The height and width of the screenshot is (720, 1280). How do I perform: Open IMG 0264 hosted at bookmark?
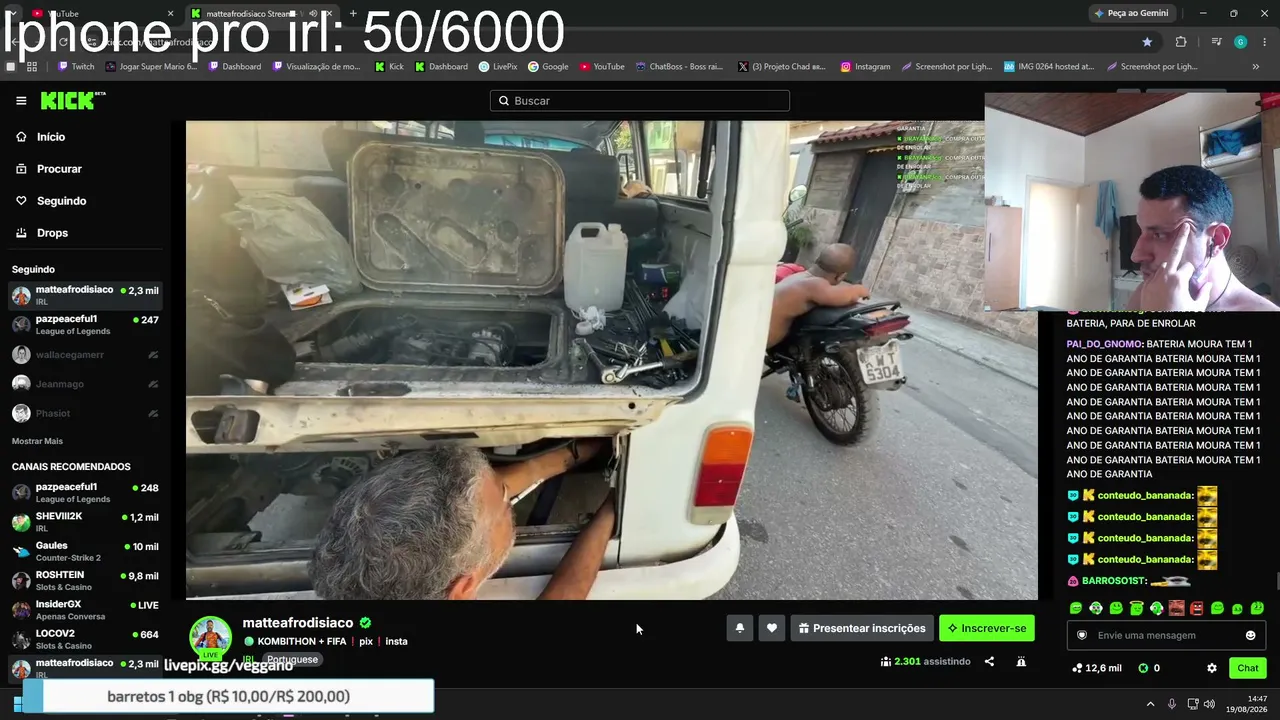coord(1049,67)
